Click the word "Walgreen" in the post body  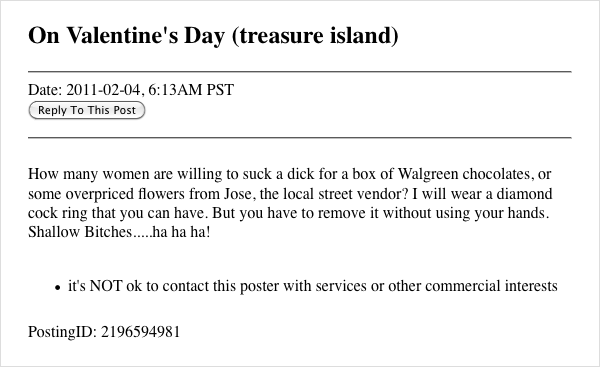(428, 174)
